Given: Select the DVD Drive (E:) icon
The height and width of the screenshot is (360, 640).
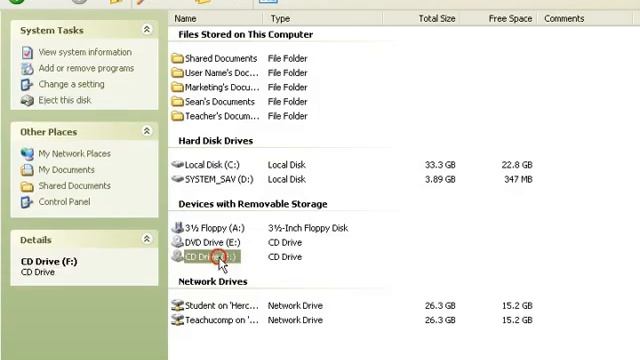Looking at the screenshot, I should point(177,242).
